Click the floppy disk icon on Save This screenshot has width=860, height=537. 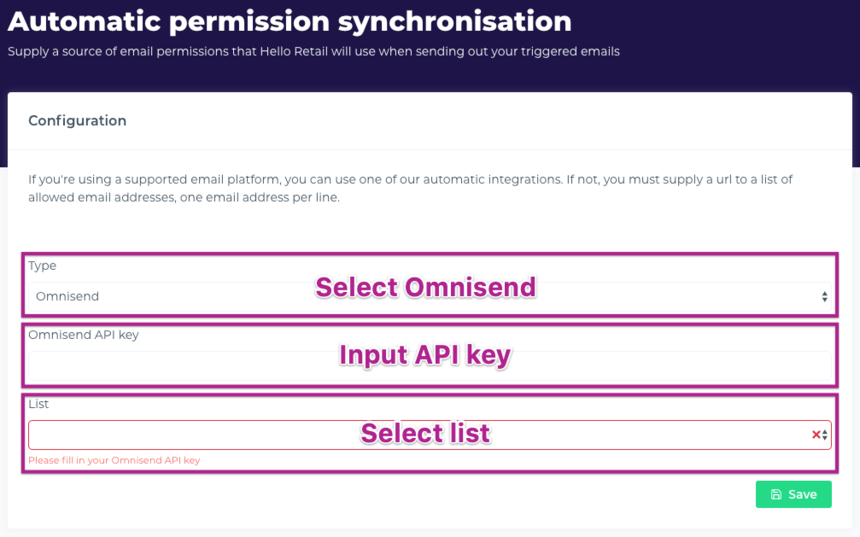pos(776,494)
